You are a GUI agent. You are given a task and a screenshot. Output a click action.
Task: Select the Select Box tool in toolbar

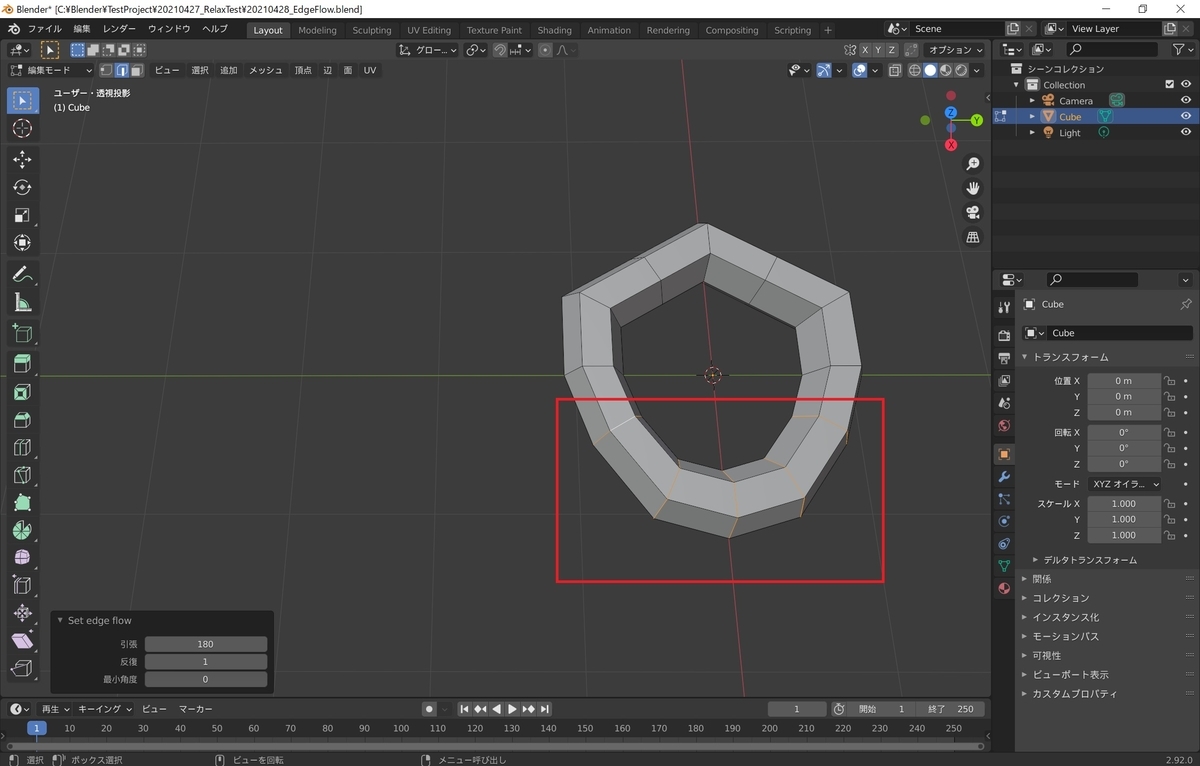pos(22,100)
